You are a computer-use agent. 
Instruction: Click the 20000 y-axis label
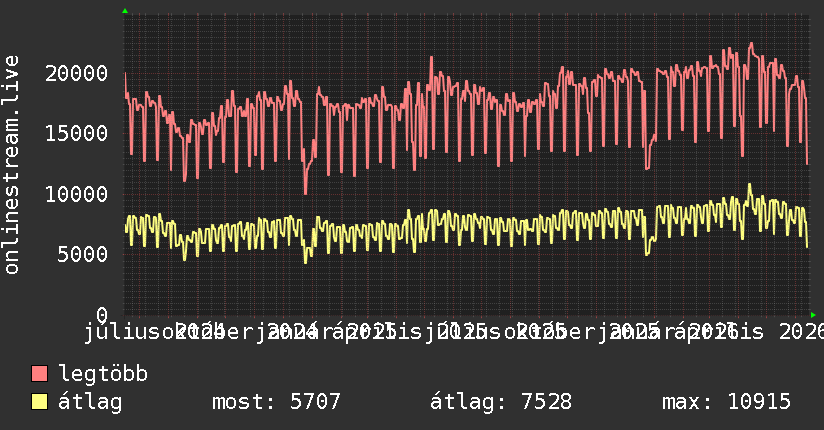77,73
